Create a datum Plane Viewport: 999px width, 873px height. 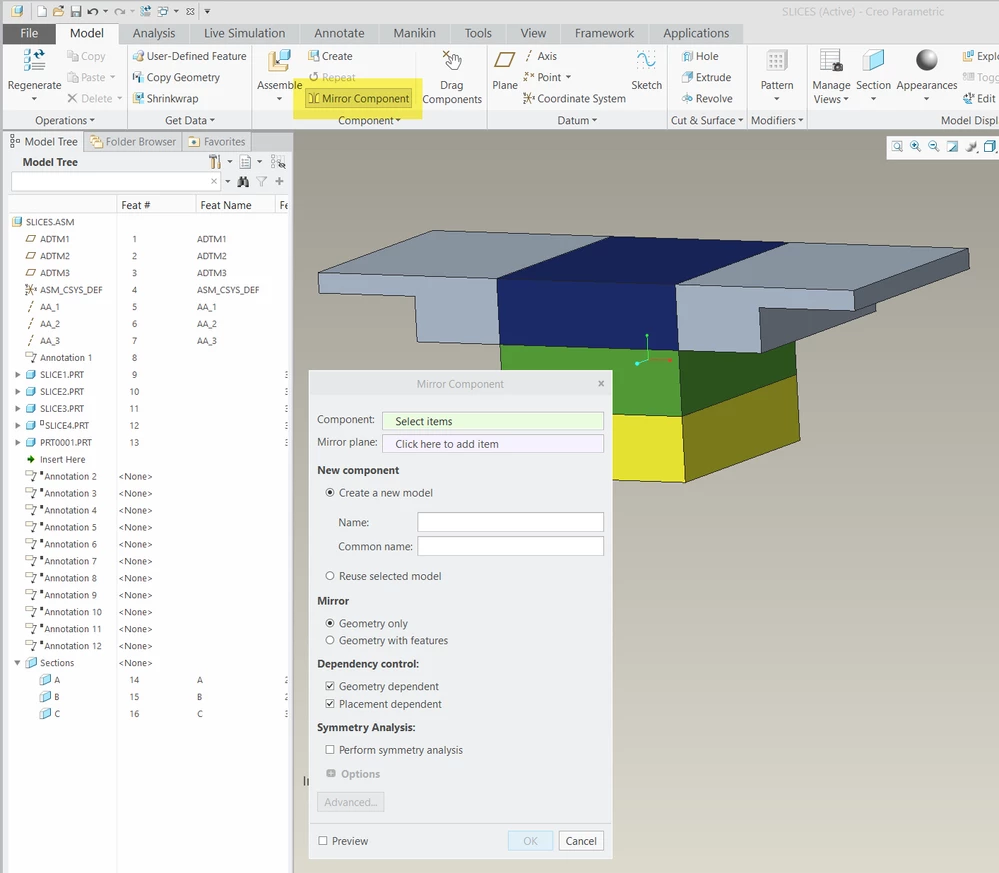[x=505, y=70]
